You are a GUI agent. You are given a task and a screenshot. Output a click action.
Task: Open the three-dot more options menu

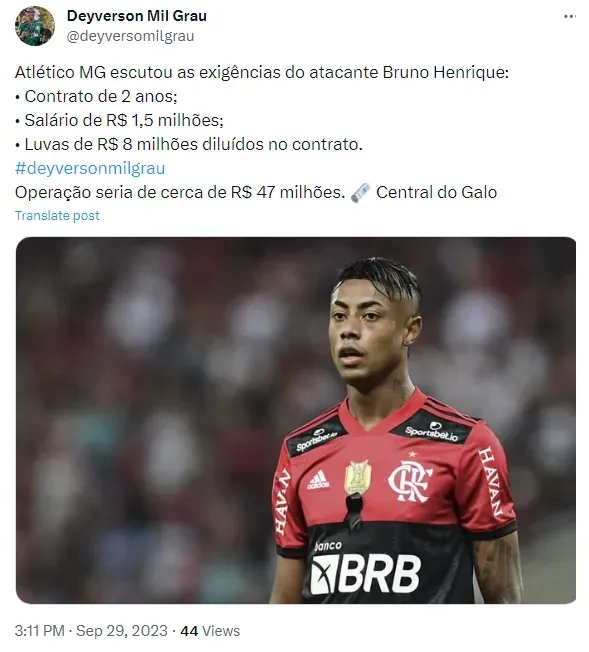click(x=570, y=17)
